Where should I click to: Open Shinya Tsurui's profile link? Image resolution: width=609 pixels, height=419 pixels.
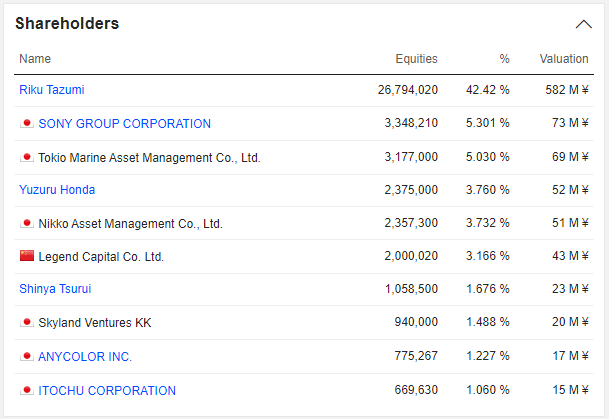[x=55, y=290]
